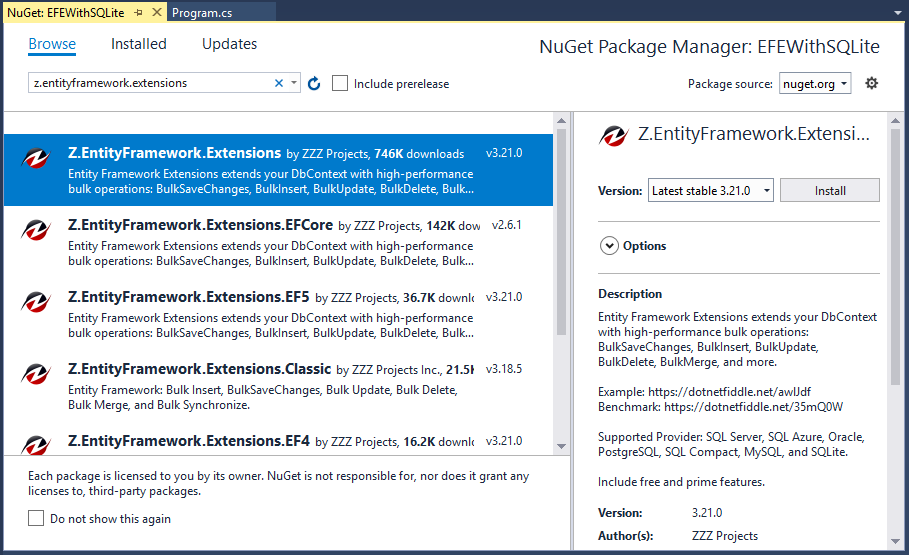Click the details pane scroll-down arrow
The height and width of the screenshot is (555, 909).
[896, 541]
